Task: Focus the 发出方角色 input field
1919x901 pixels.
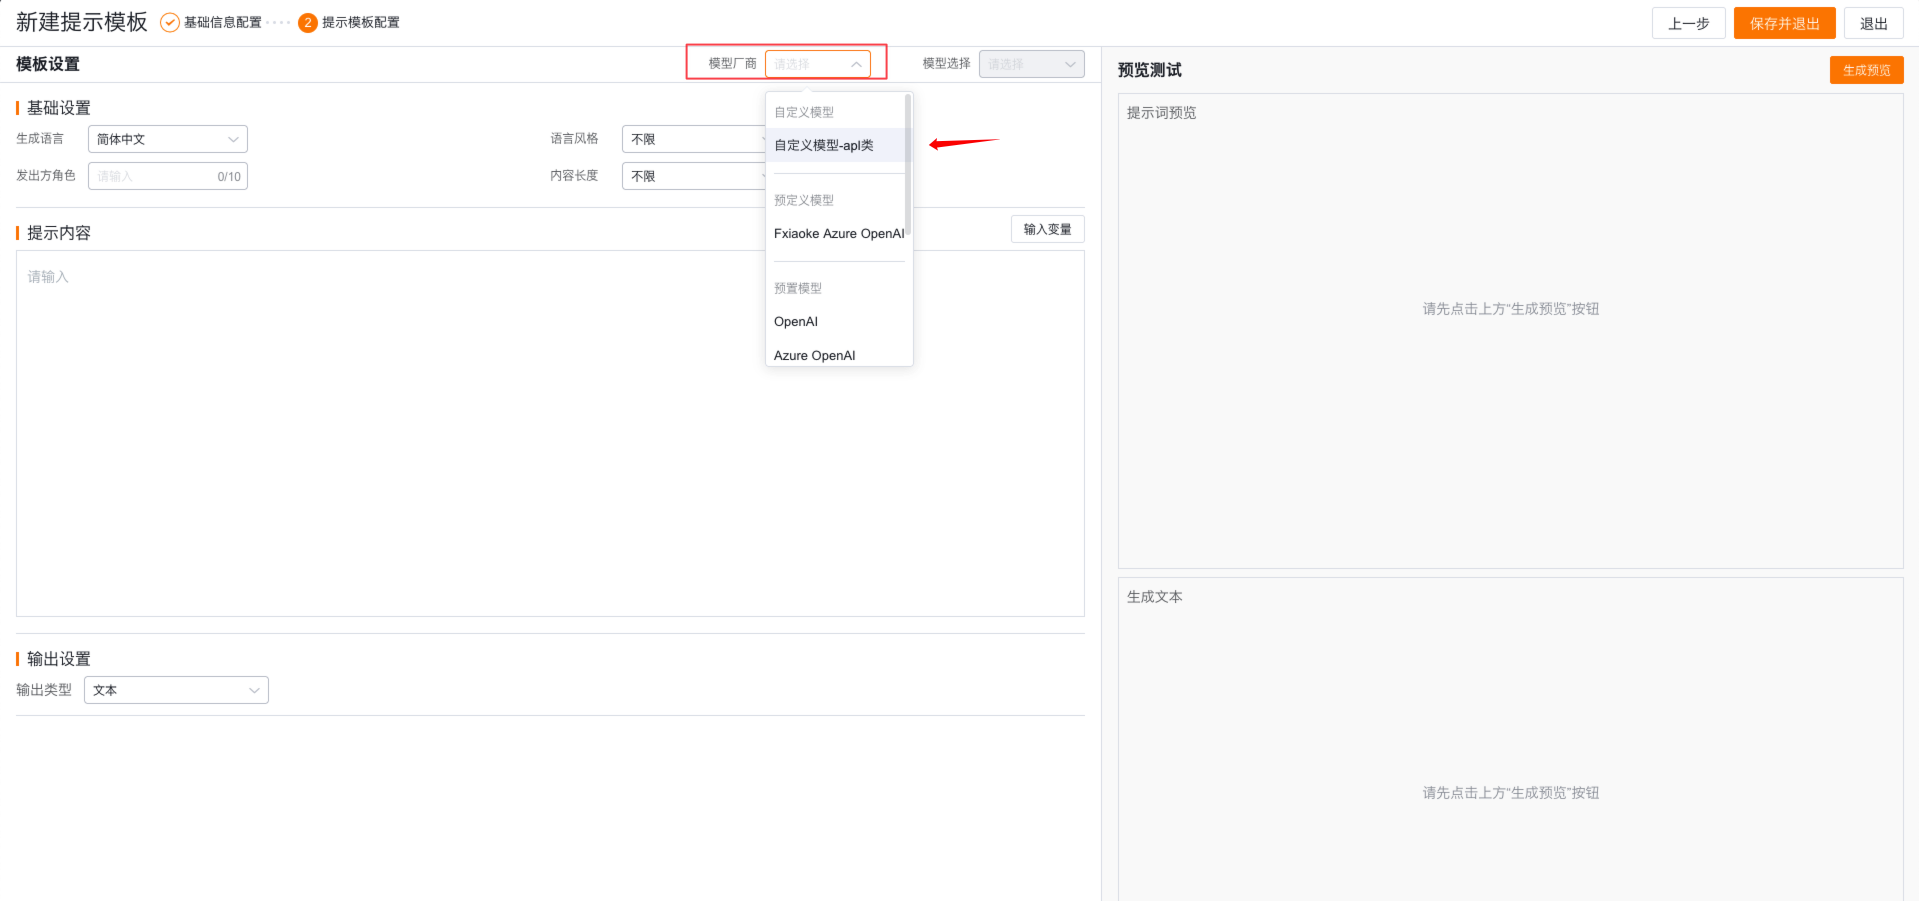Action: [152, 177]
